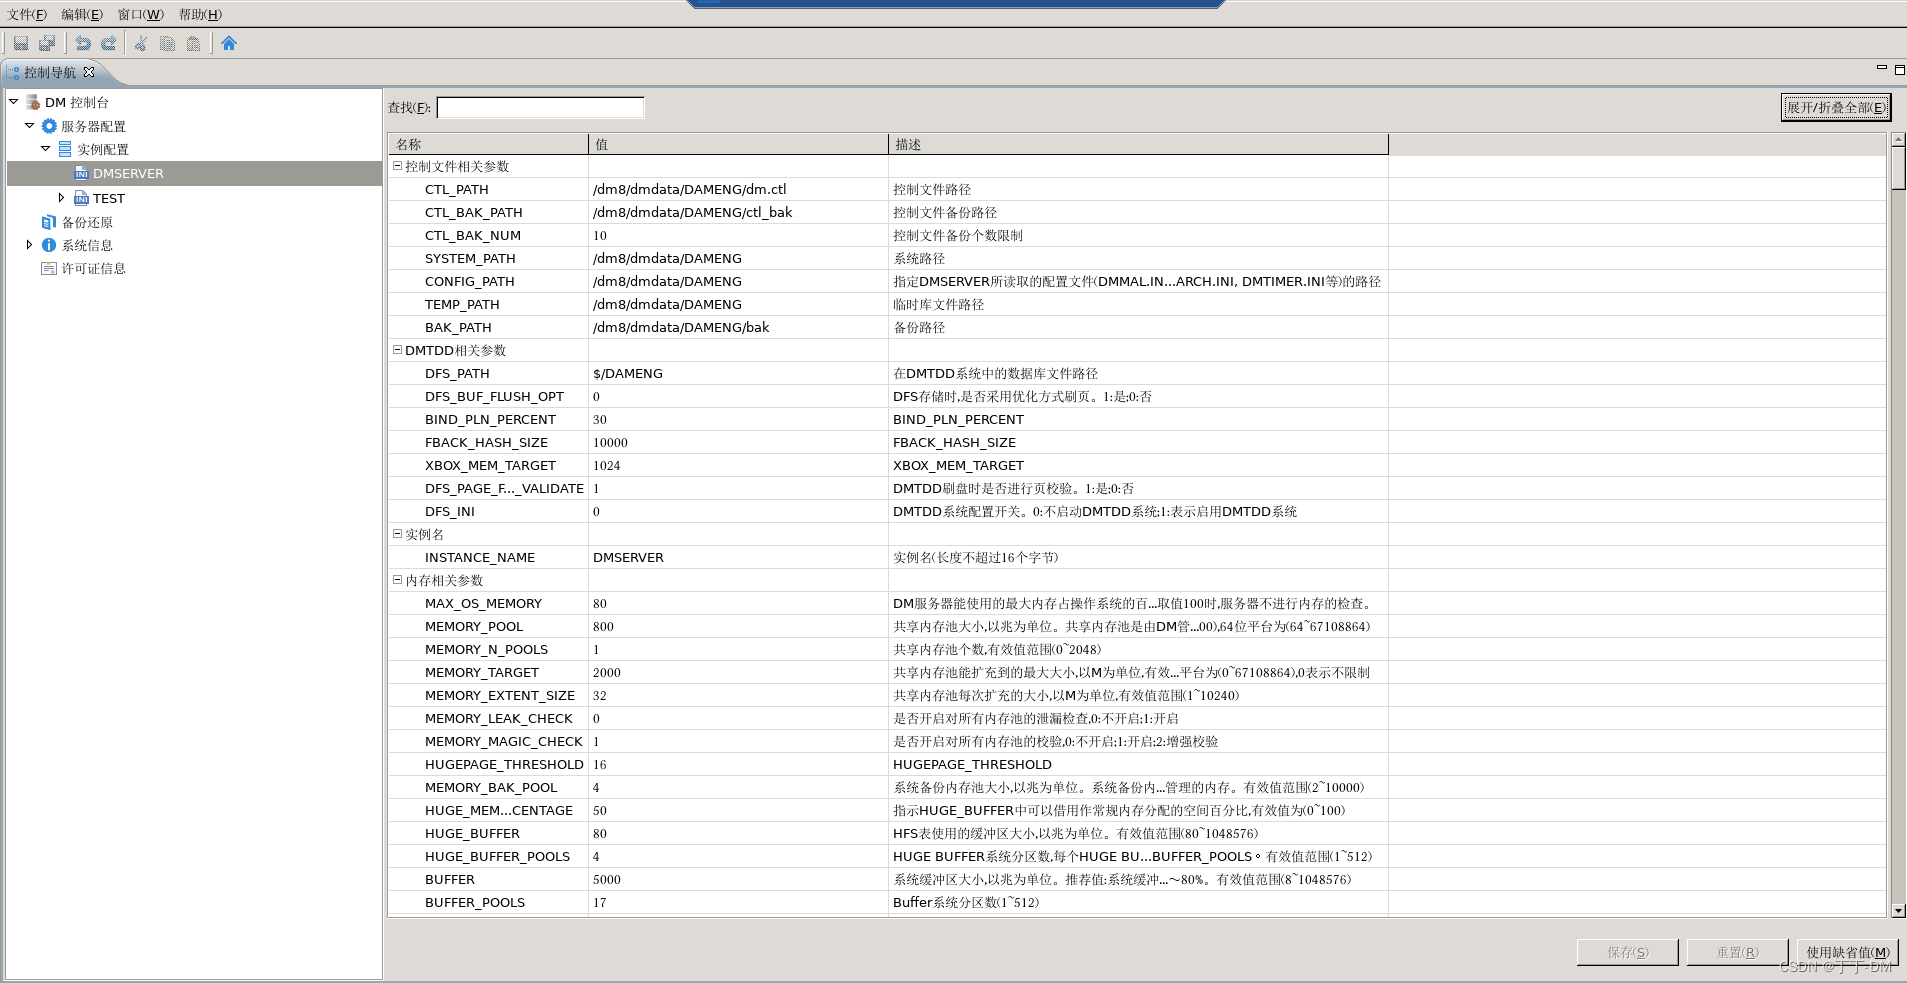Click the Paste toolbar icon

pos(192,42)
